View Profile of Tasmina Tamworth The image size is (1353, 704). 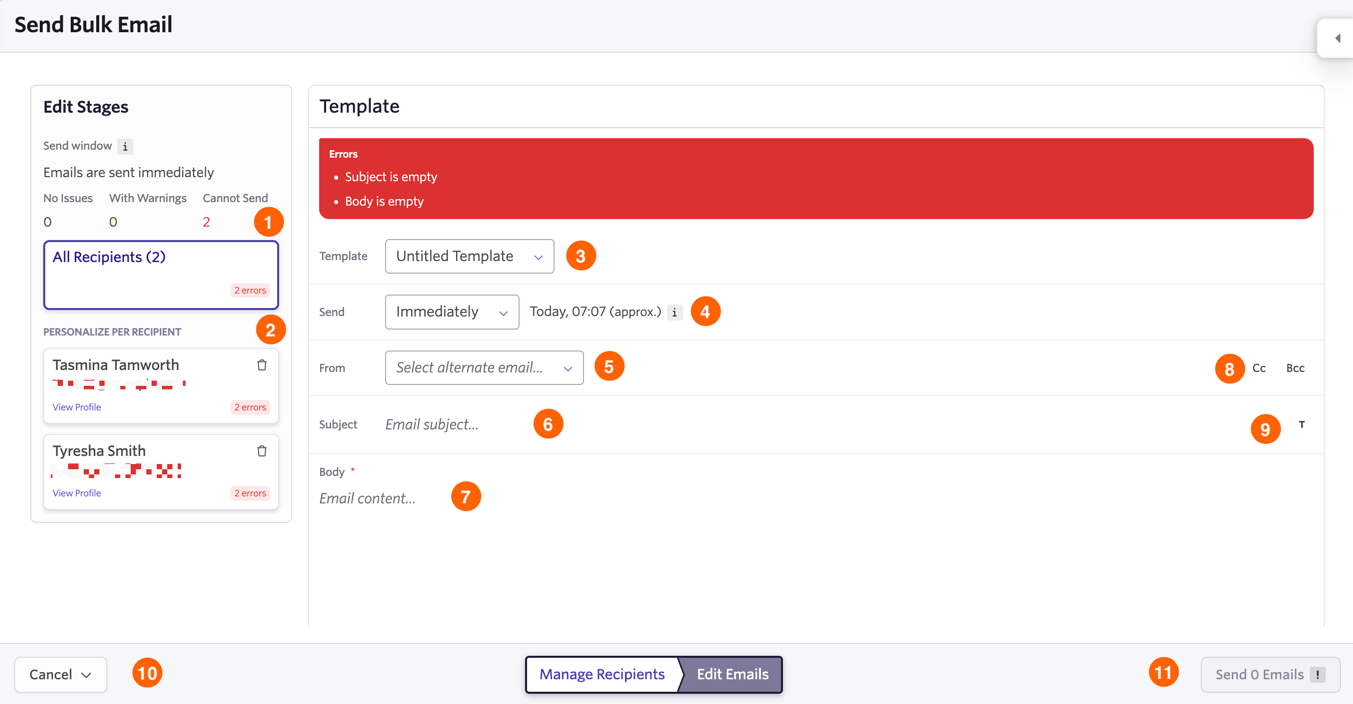[x=77, y=407]
